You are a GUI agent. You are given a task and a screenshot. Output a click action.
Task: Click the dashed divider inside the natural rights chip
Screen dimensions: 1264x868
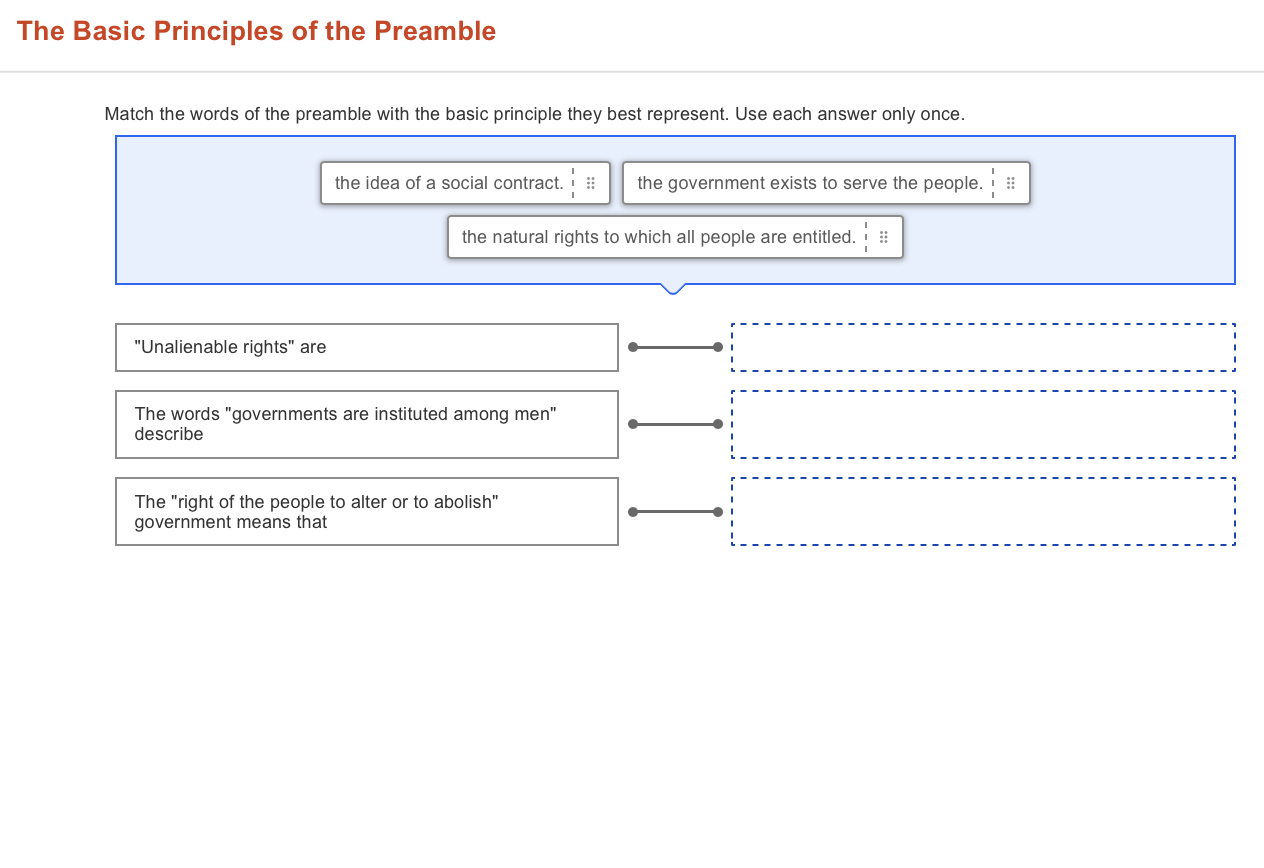pos(866,237)
